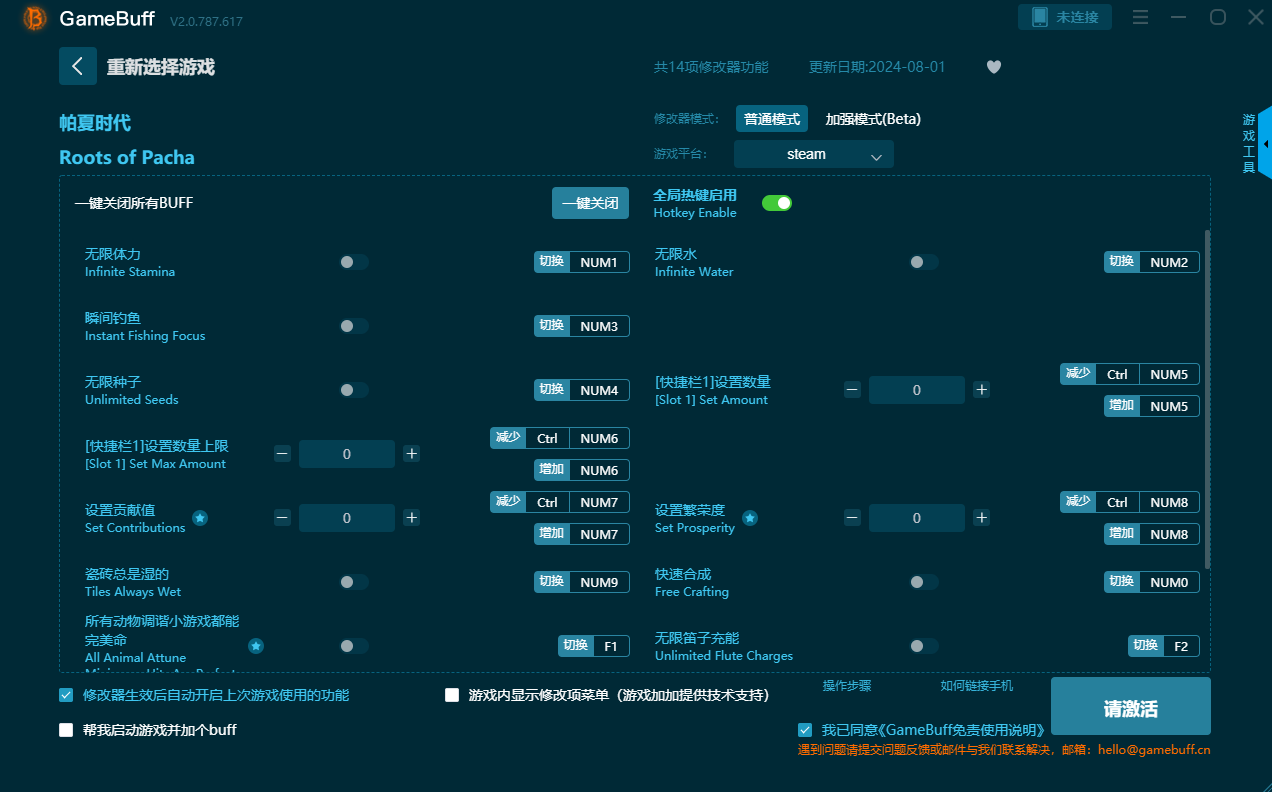The width and height of the screenshot is (1272, 792).
Task: Click the GameBuff logo icon
Action: 35,18
